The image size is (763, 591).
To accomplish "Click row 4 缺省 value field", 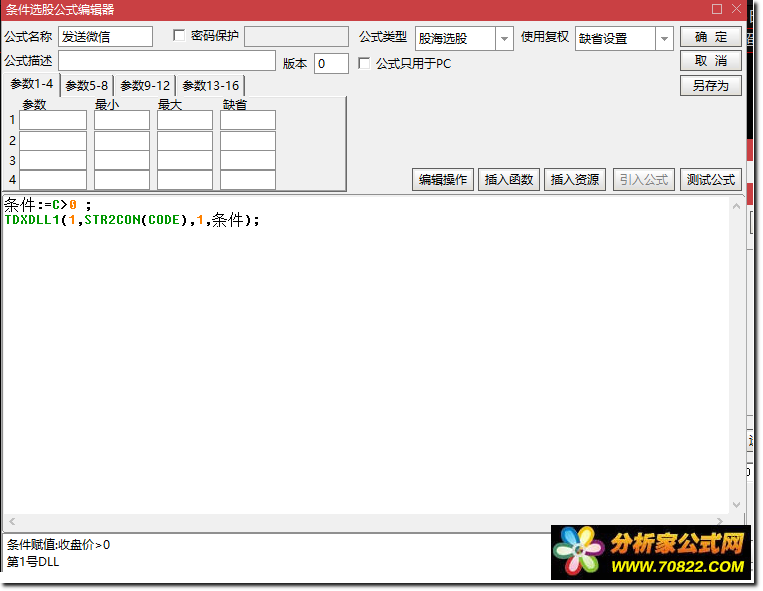I will pos(248,179).
